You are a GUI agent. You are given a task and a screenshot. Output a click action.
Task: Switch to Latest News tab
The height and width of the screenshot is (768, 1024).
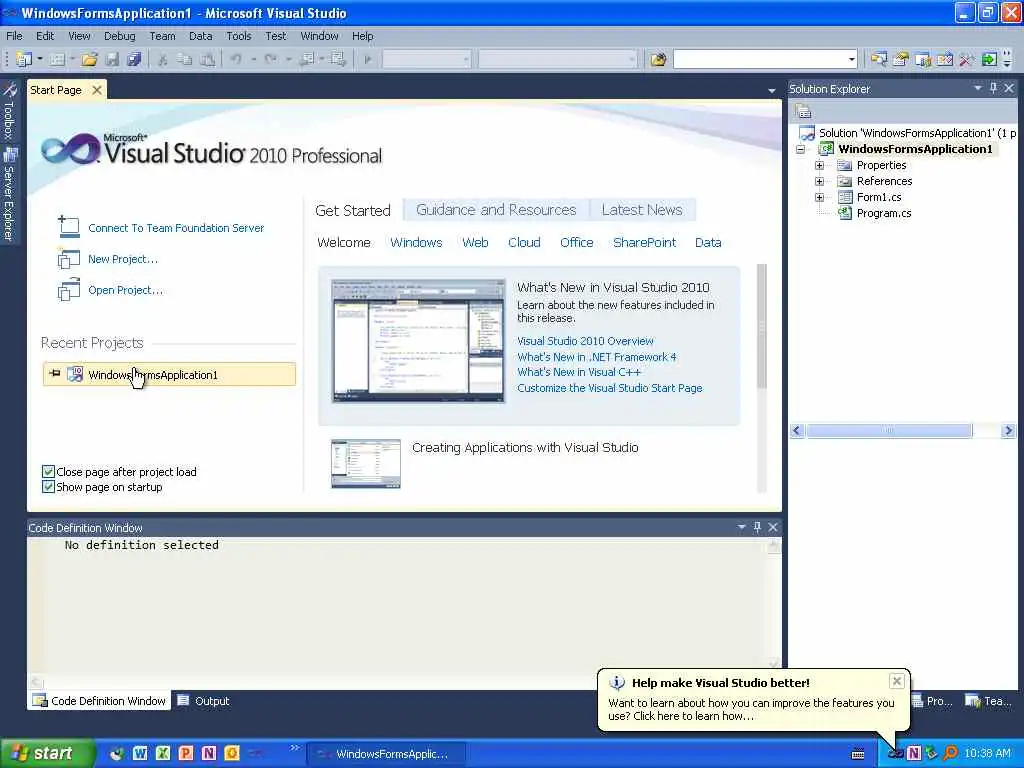coord(642,210)
